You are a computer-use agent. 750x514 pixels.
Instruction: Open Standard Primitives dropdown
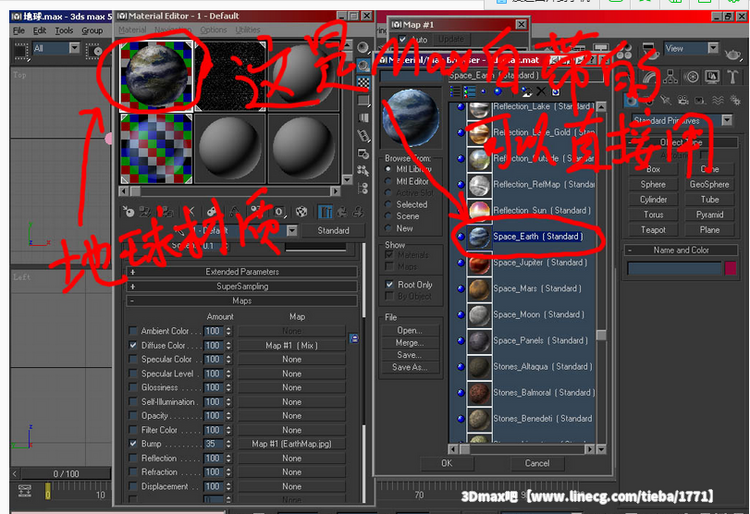(727, 120)
